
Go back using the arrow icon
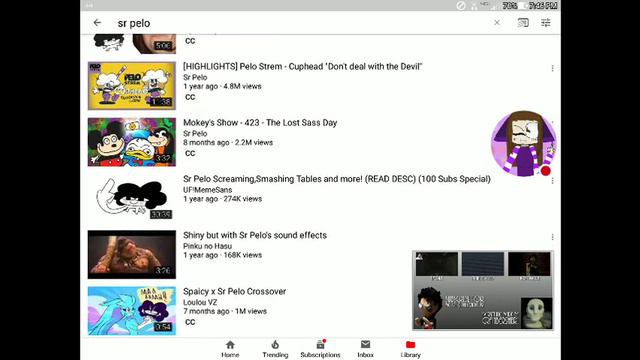click(97, 23)
